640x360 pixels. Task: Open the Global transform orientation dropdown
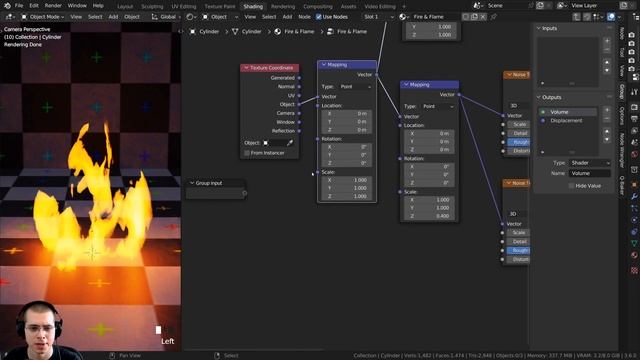pyautogui.click(x=166, y=17)
